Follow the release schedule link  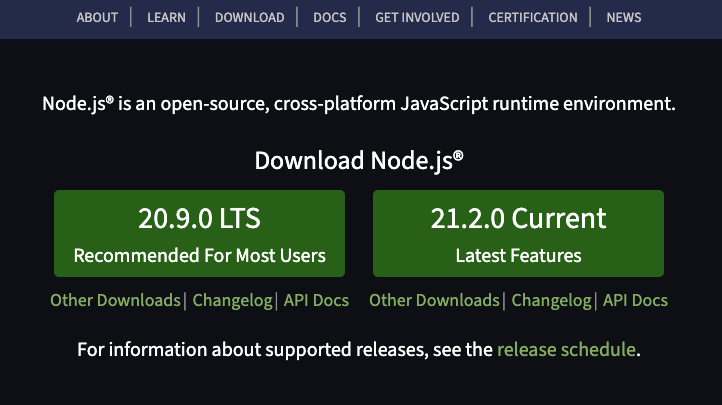point(566,350)
